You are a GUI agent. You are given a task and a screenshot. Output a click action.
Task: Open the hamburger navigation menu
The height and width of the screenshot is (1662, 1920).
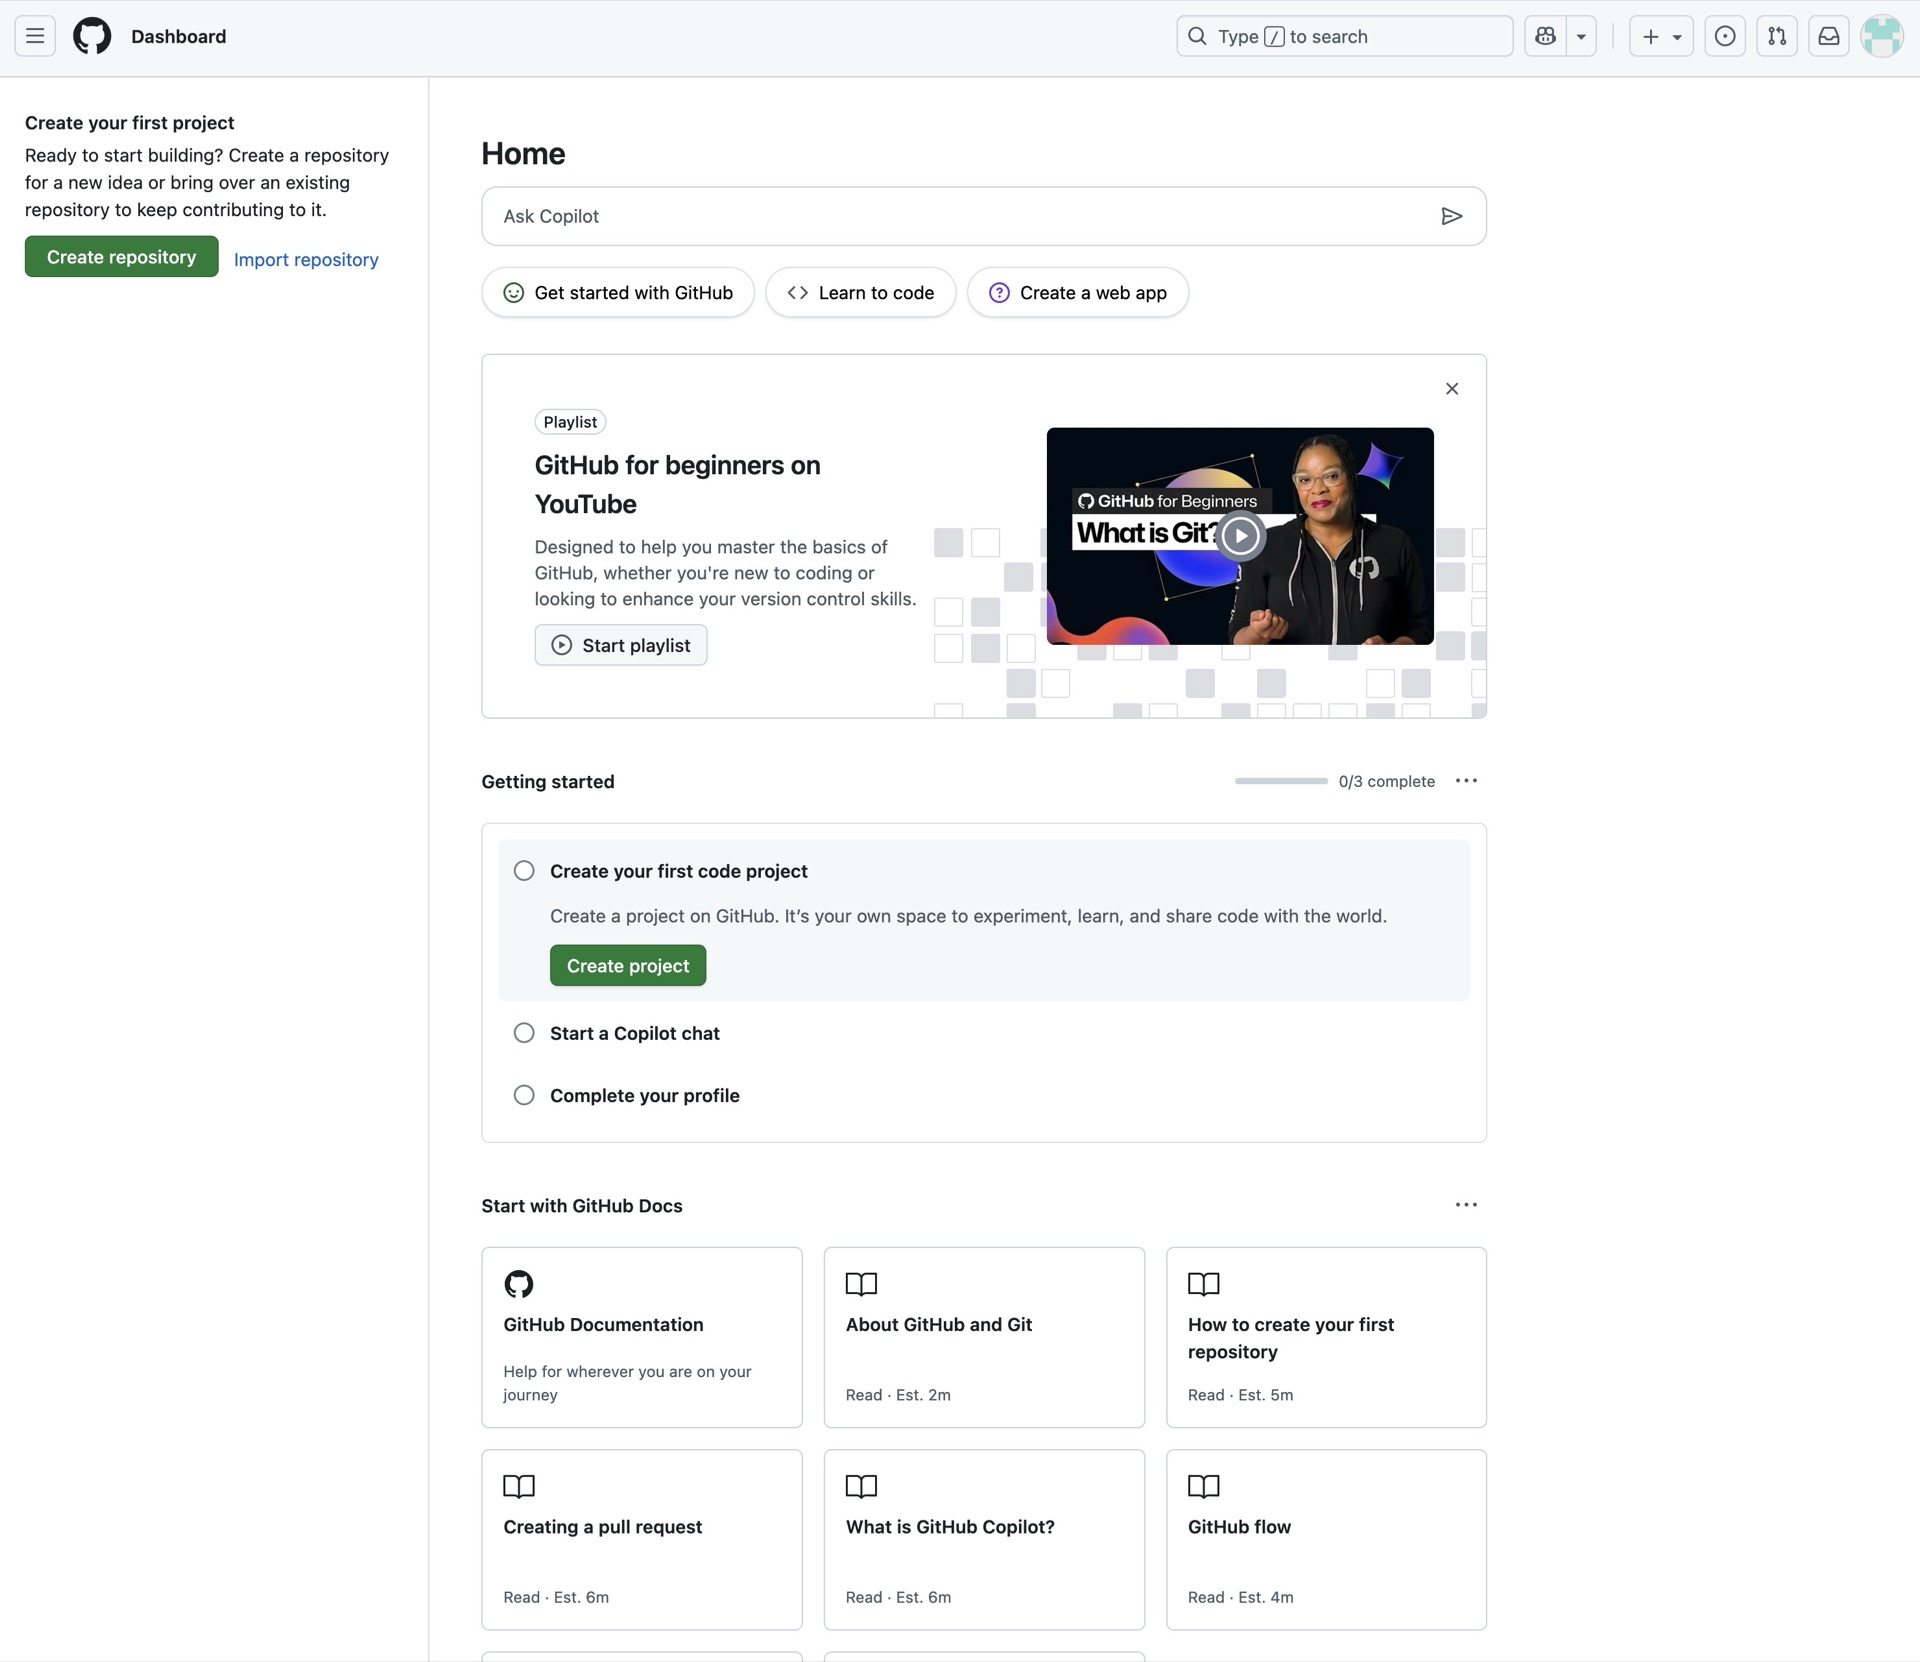point(35,37)
